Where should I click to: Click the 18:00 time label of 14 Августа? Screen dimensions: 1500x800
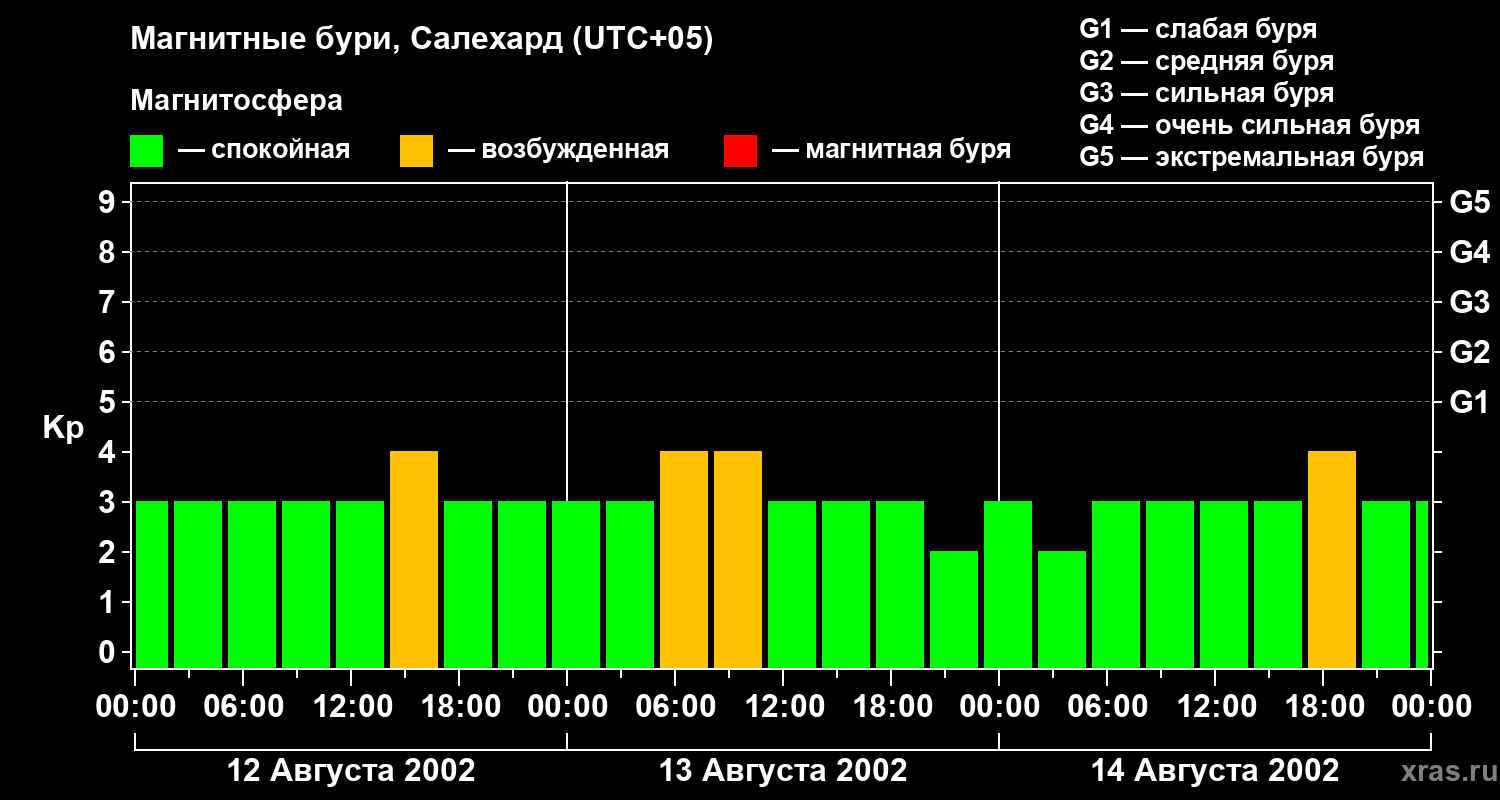[1323, 707]
